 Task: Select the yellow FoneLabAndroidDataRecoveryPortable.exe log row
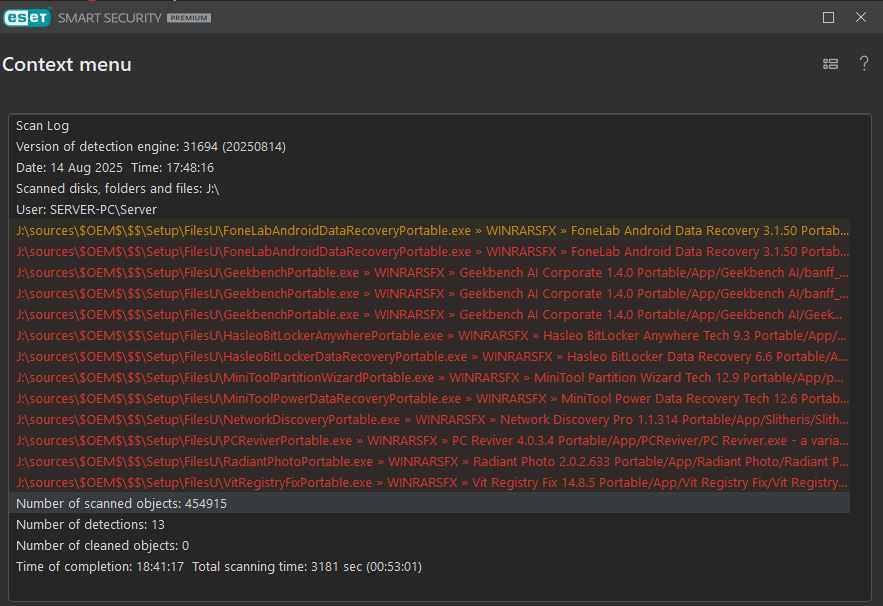tap(430, 230)
